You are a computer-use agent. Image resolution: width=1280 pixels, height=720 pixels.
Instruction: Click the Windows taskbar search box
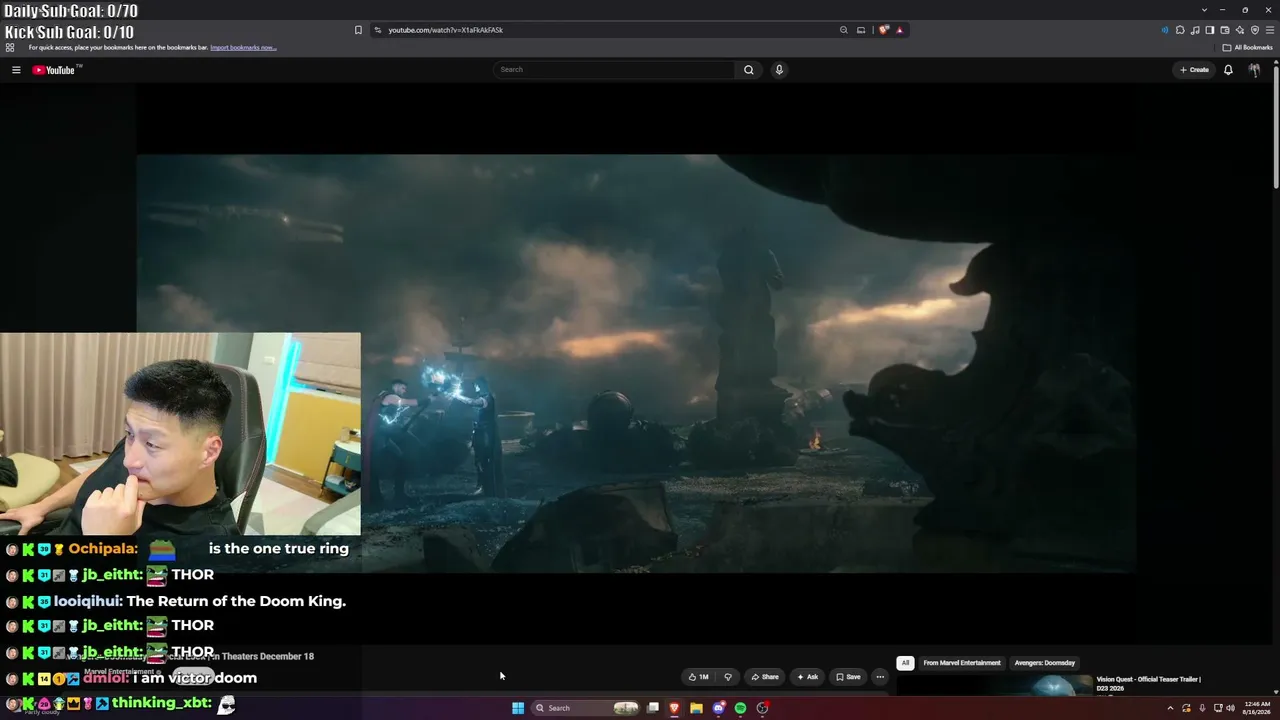[x=586, y=708]
